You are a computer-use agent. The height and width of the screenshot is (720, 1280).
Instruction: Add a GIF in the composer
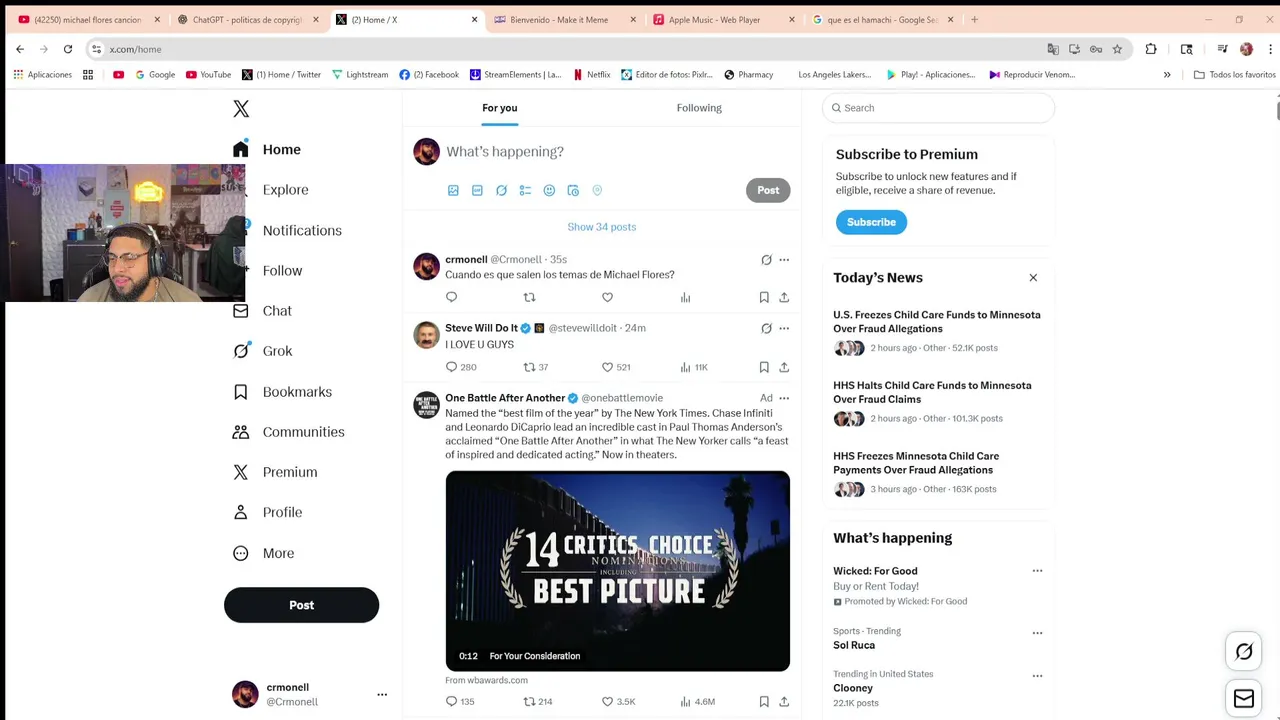coord(477,190)
